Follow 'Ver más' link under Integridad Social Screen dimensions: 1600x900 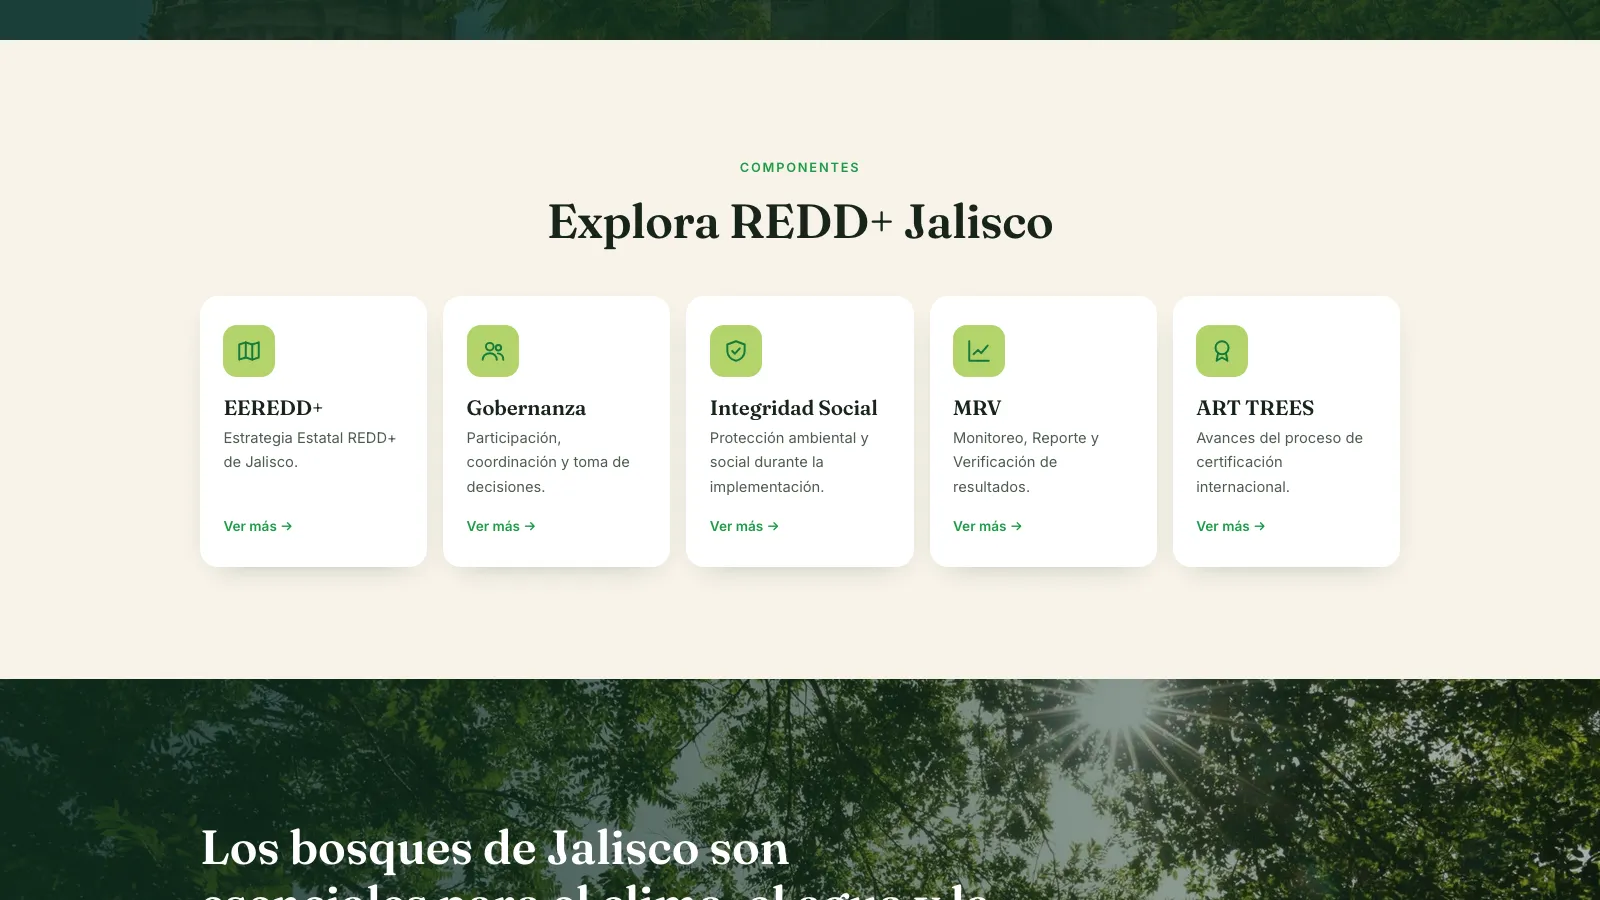click(744, 526)
